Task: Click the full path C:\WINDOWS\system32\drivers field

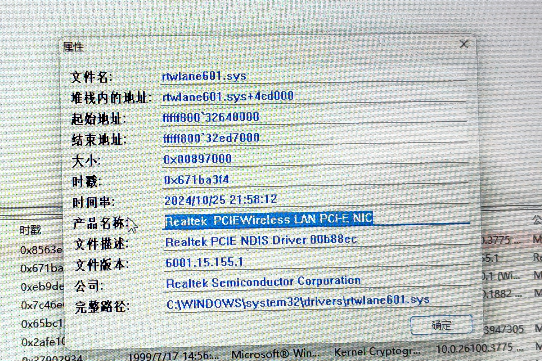Action: tap(318, 302)
